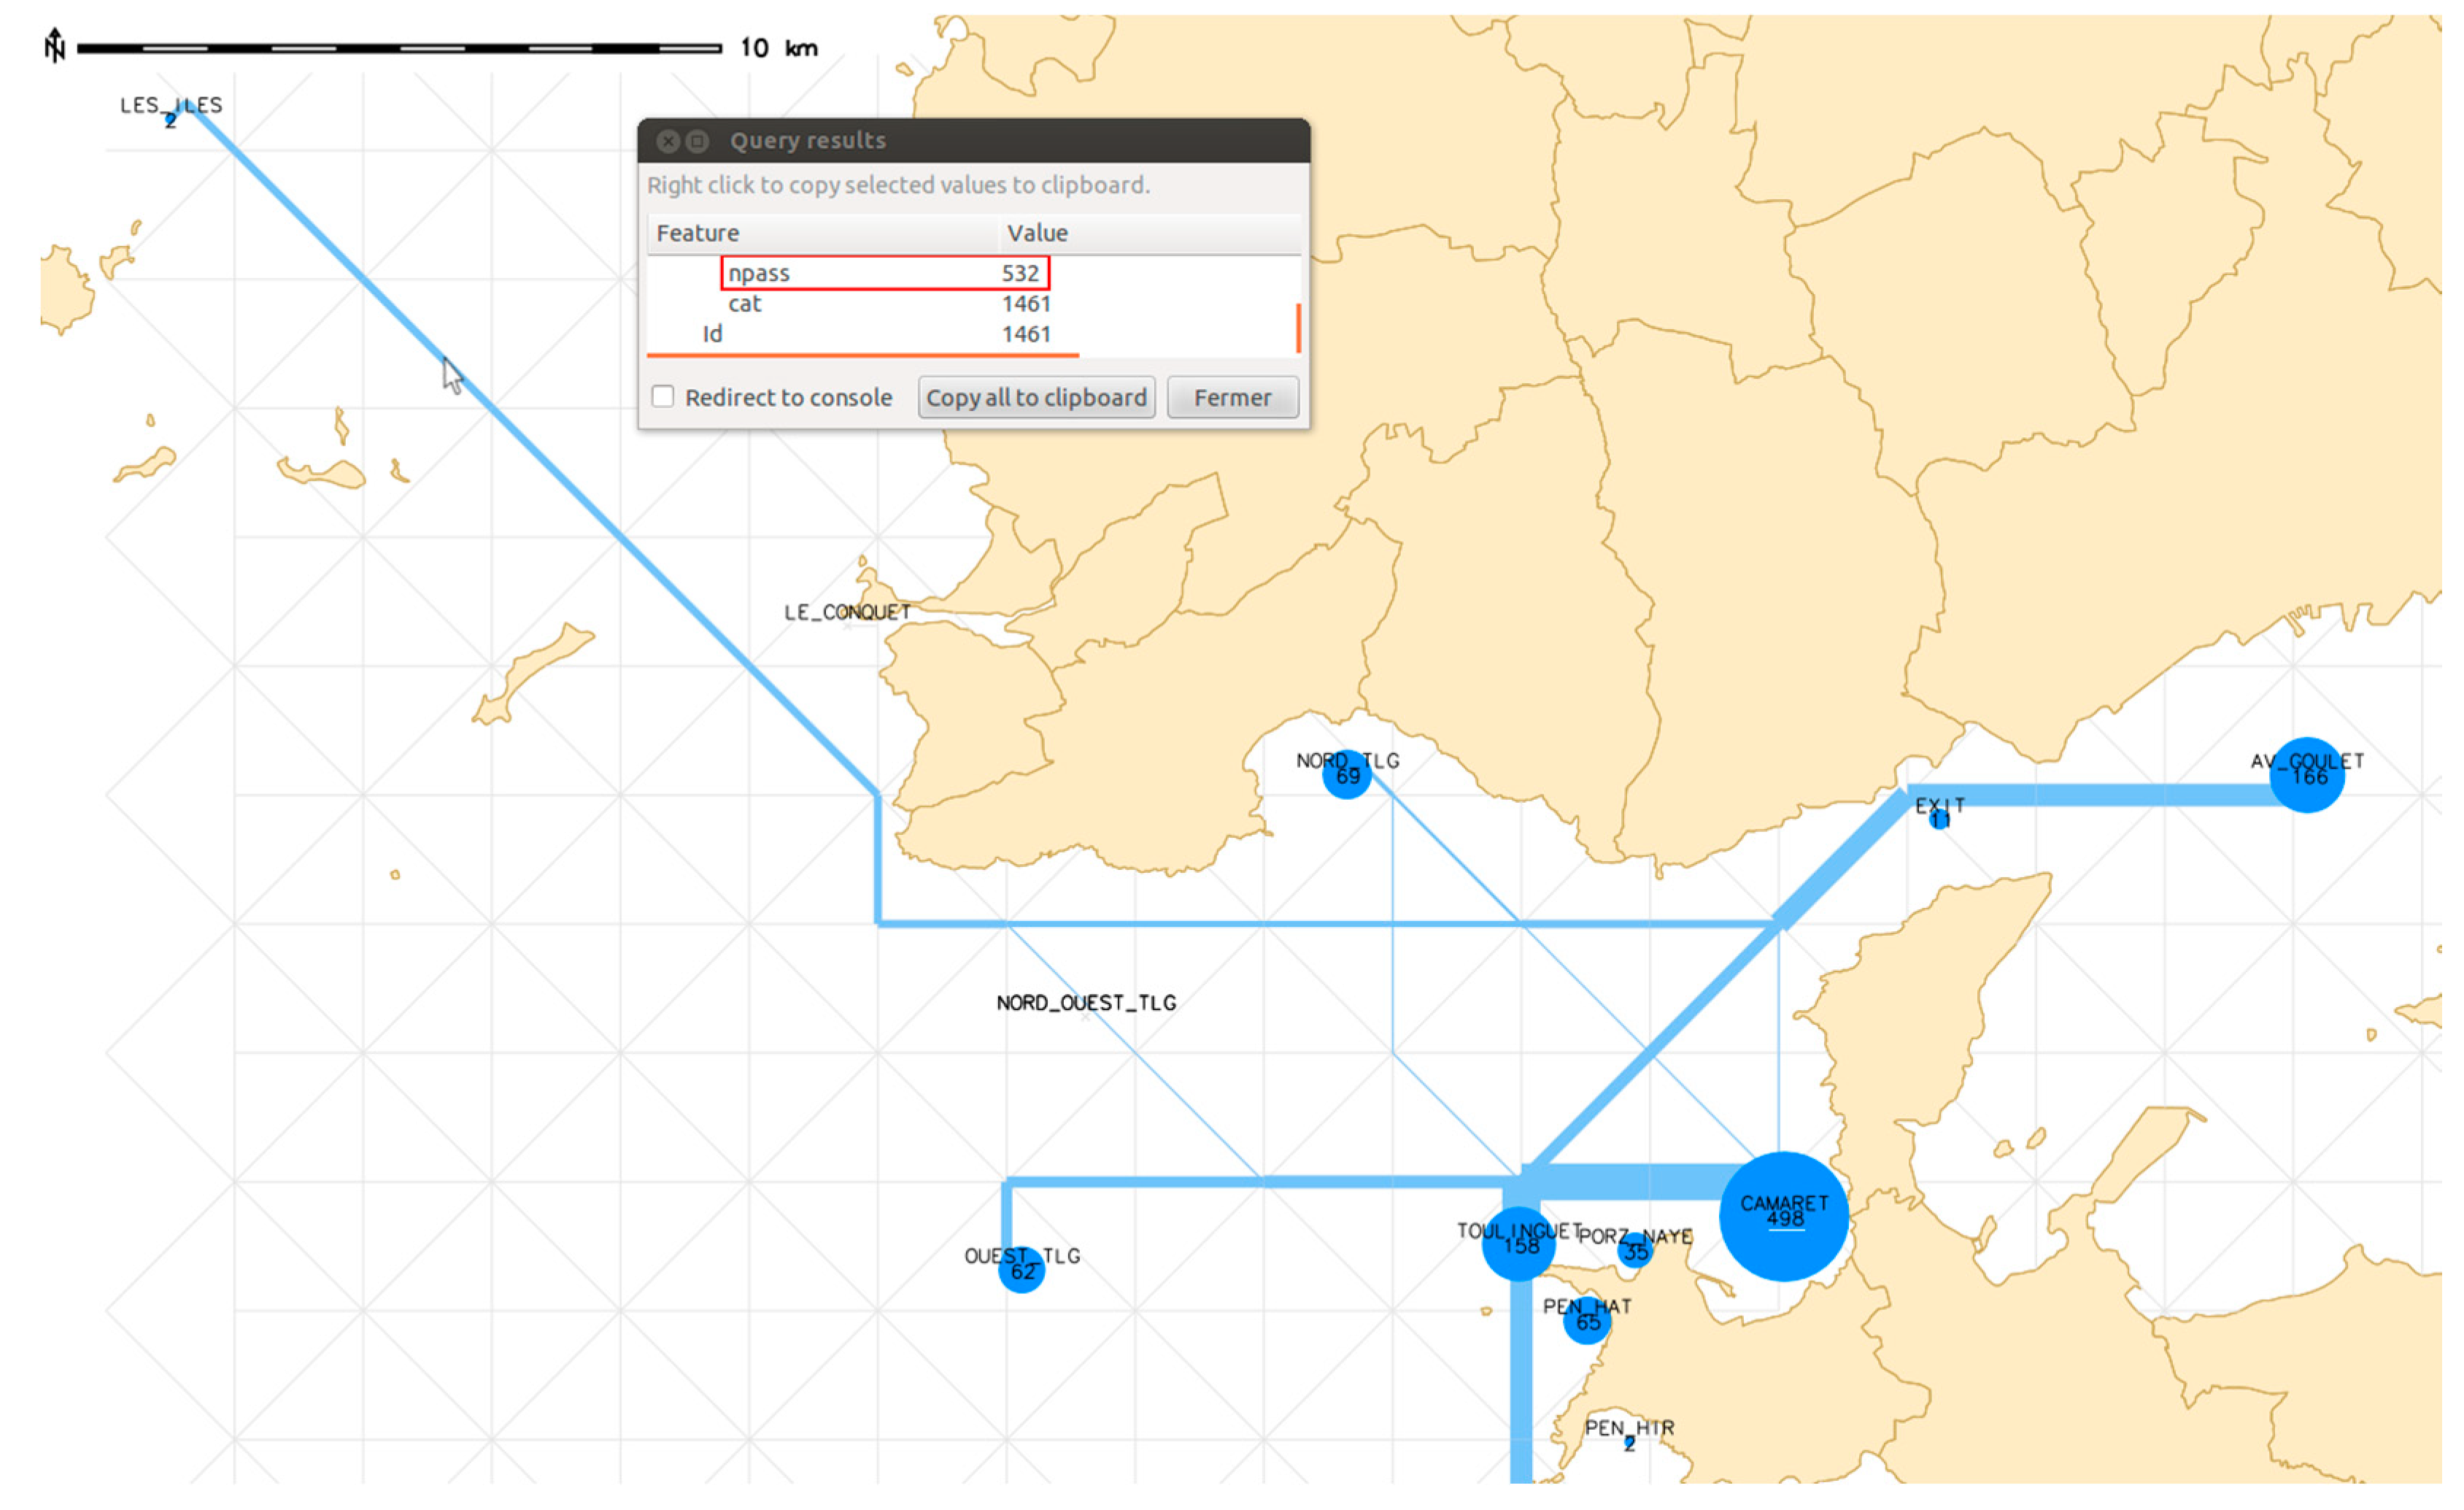Click the NORD_TLG 69 circle marker
This screenshot has width=2464, height=1510.
(x=1346, y=775)
